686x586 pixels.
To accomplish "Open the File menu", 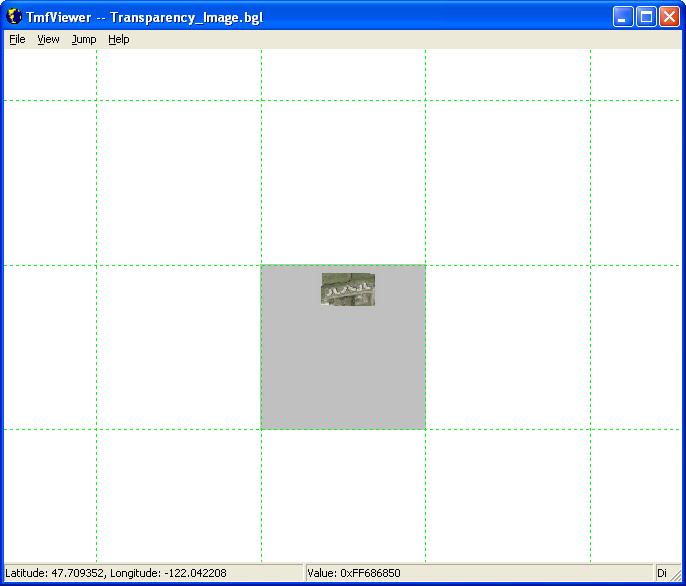I will 17,40.
